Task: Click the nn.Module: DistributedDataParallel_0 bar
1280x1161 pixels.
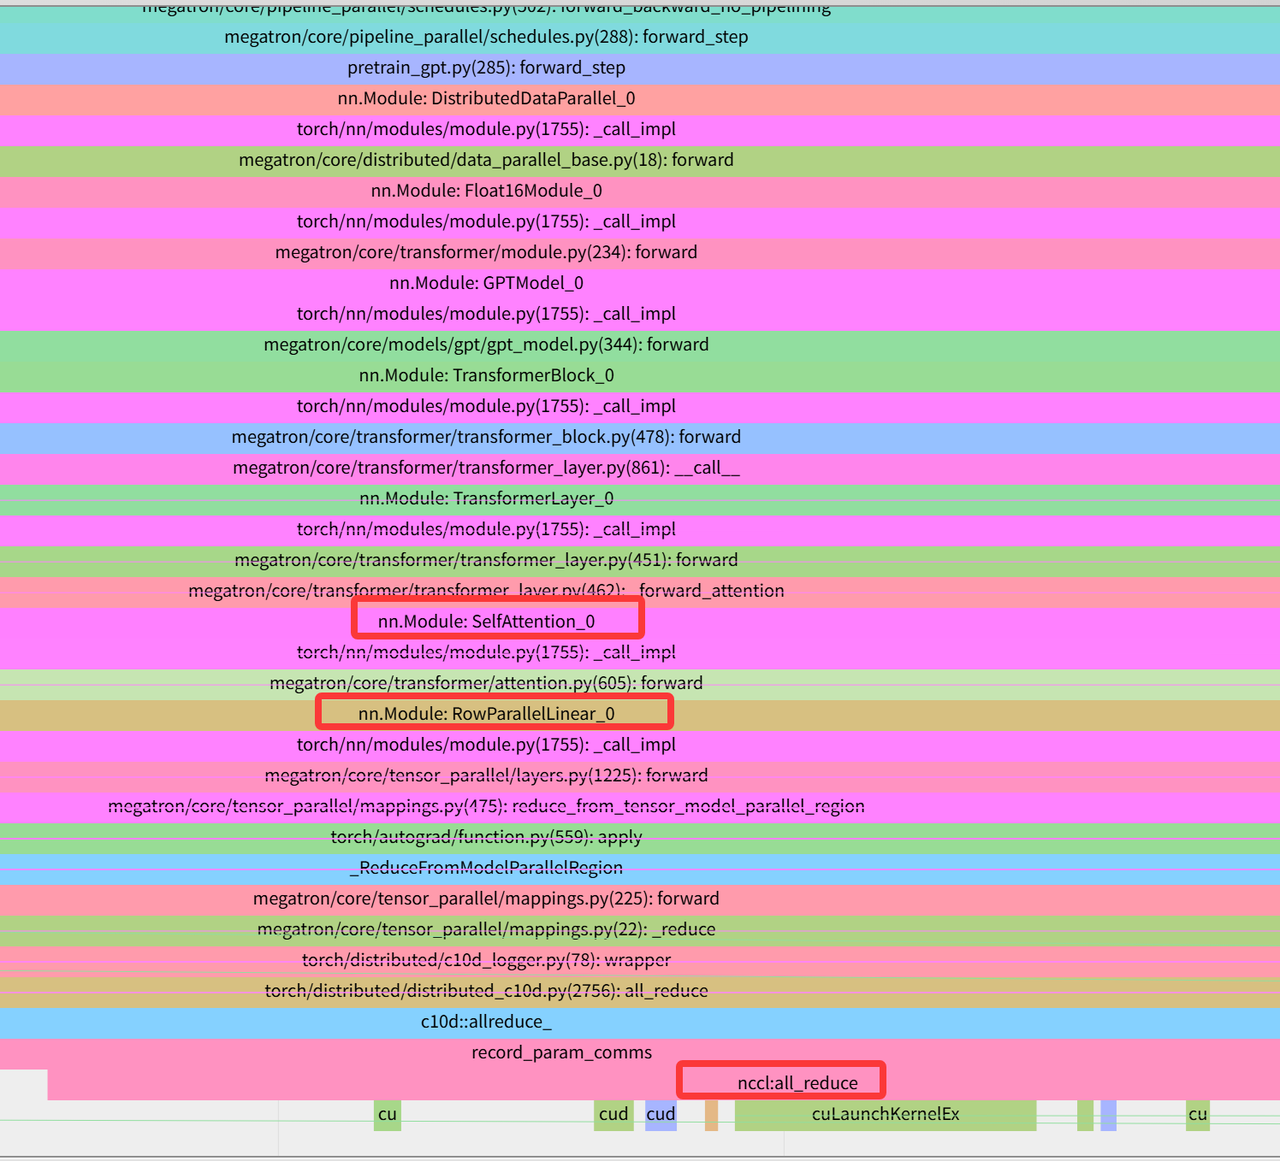Action: point(486,98)
